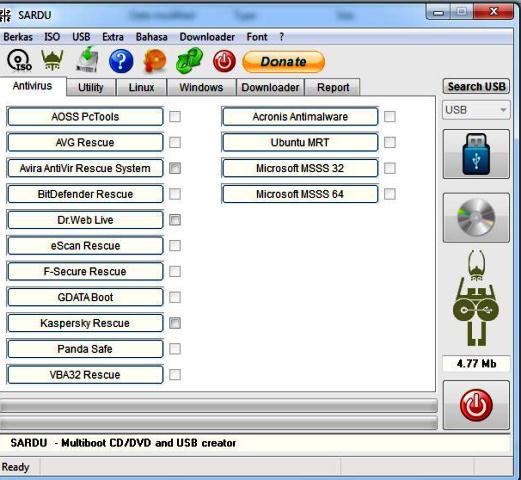Image resolution: width=521 pixels, height=480 pixels.
Task: Click the green download-to-drive toolbar icon
Action: click(87, 60)
